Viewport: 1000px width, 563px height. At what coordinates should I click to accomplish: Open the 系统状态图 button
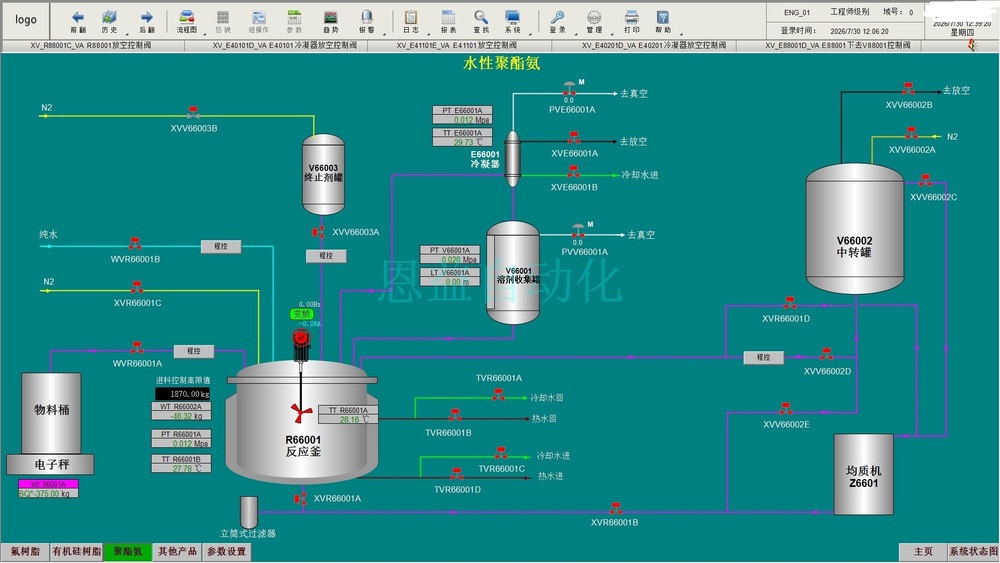[x=973, y=552]
